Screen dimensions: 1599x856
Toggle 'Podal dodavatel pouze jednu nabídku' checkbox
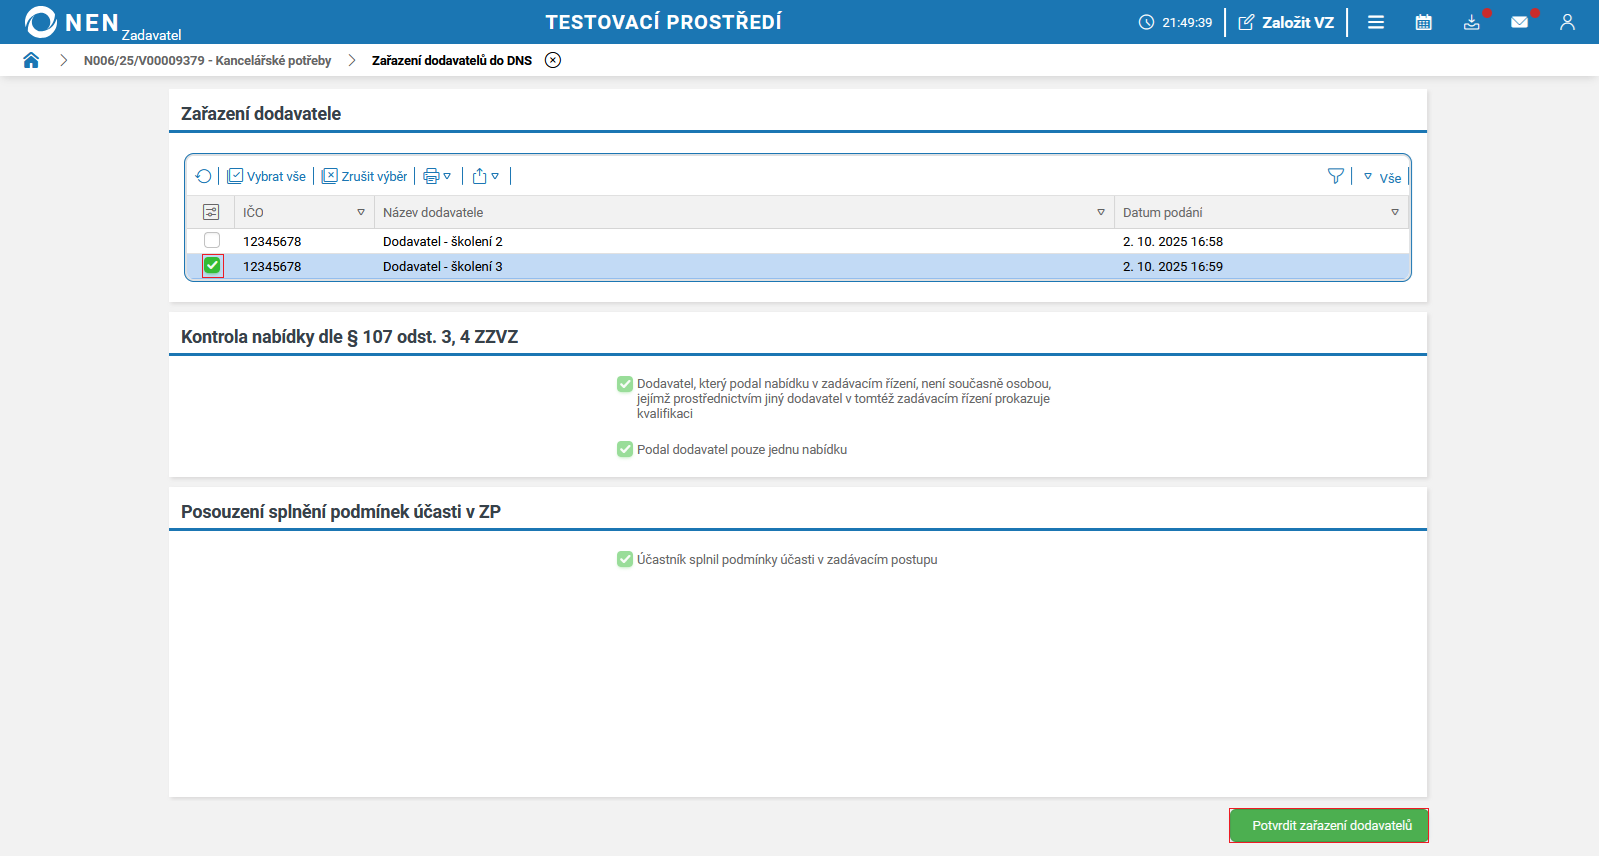625,450
